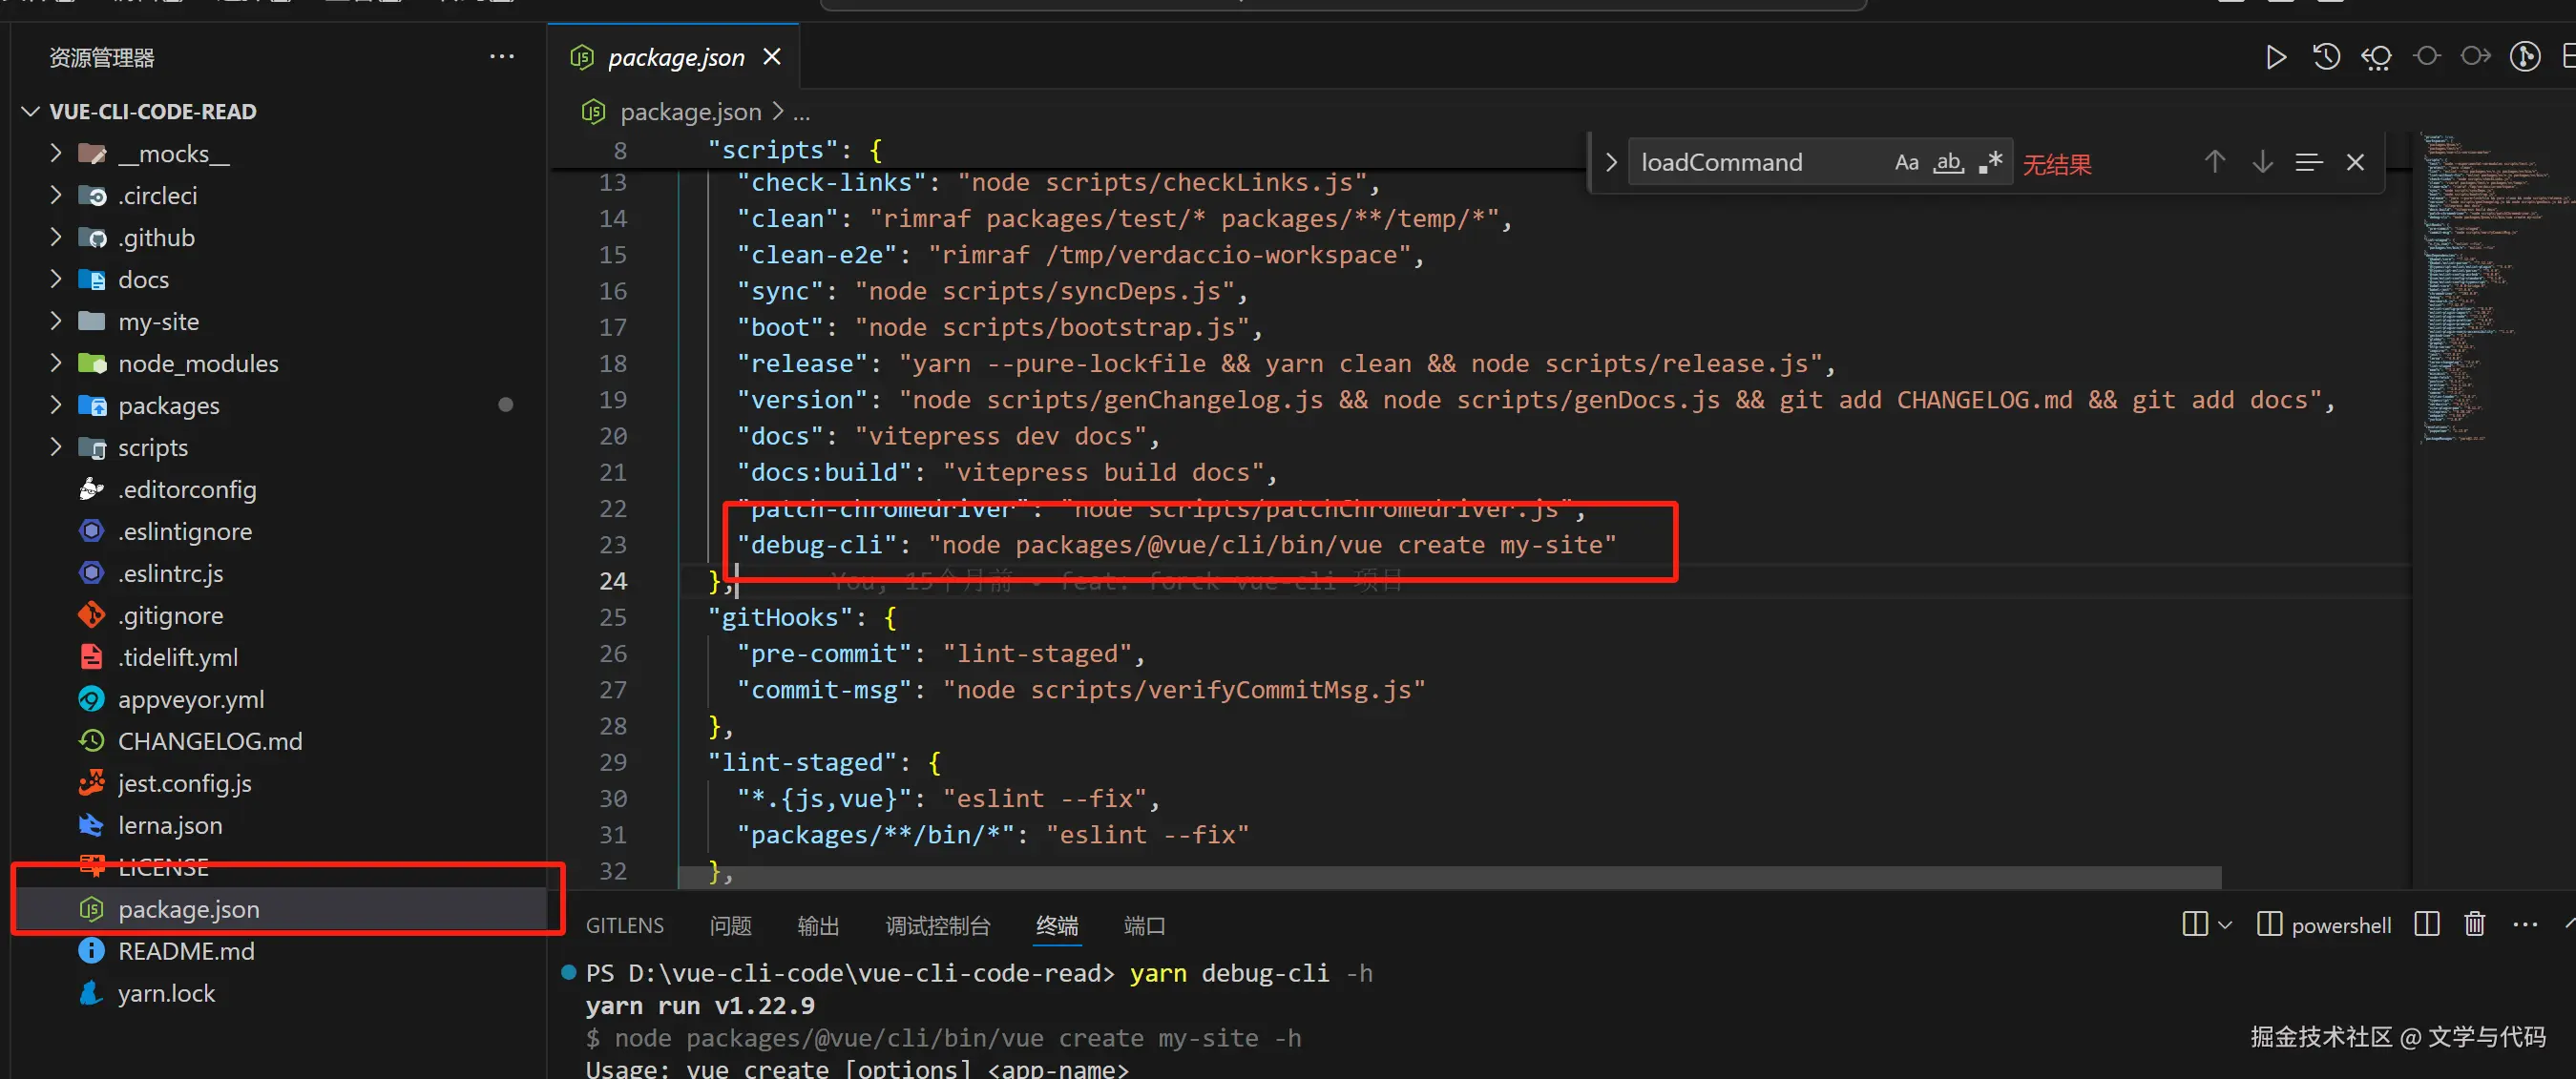Screen dimensions: 2576x1079
Task: Click the Run play icon in editor toolbar
Action: 2275,57
